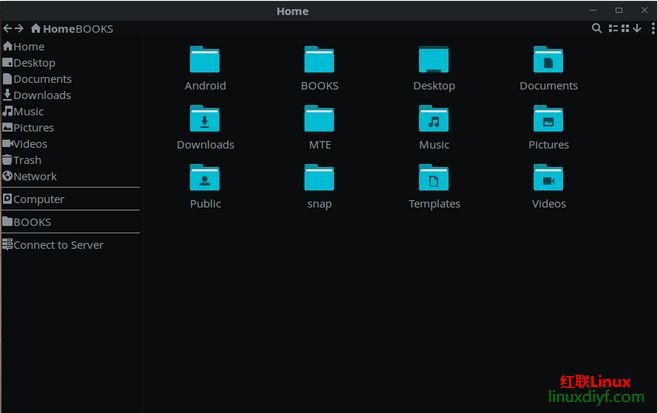This screenshot has height=413, width=657.
Task: Click the search magnifier icon
Action: 597,29
